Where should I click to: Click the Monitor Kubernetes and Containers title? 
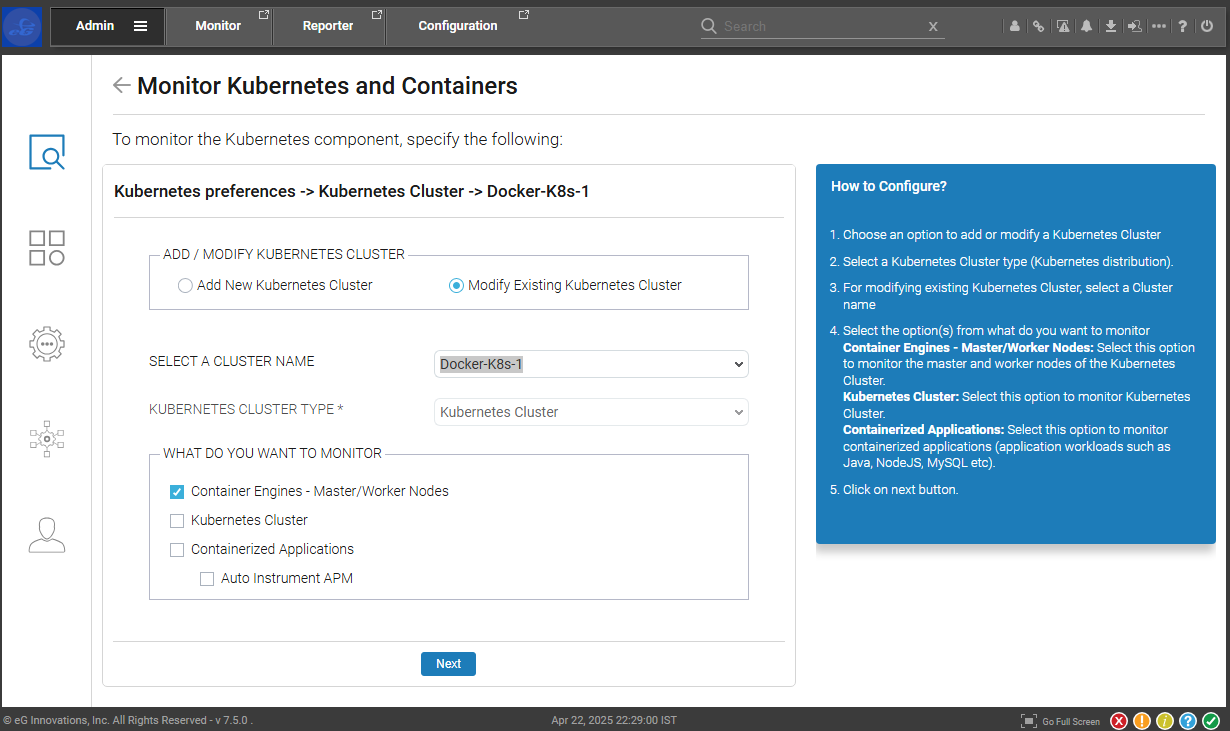[327, 86]
